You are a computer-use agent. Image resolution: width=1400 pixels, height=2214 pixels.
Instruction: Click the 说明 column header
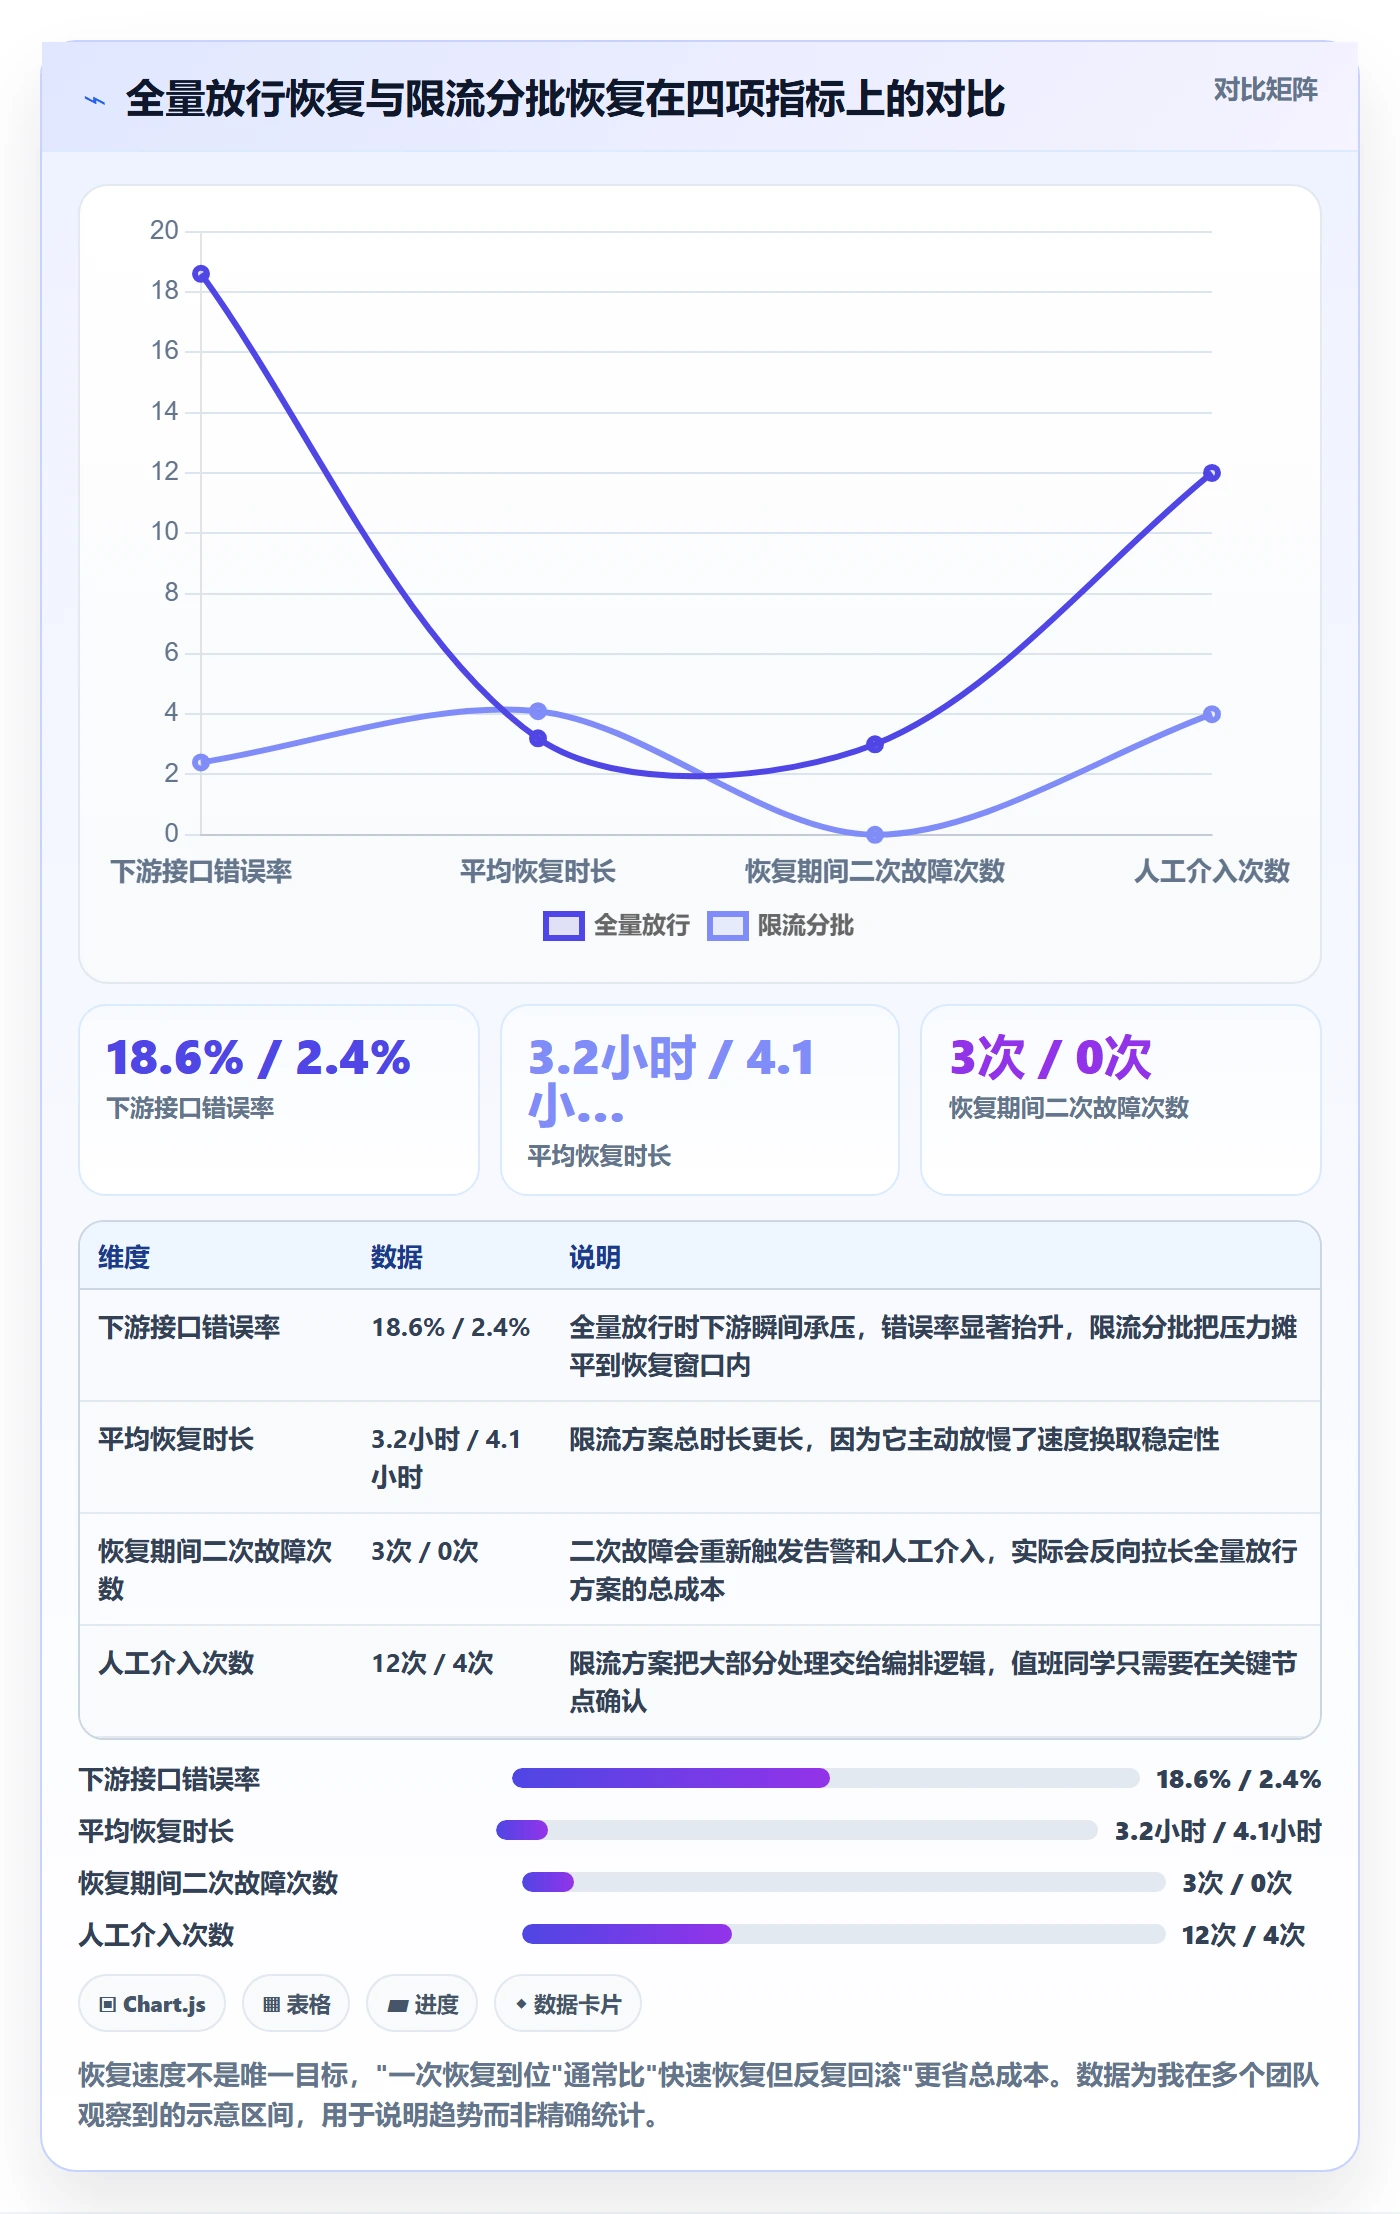[x=595, y=1257]
